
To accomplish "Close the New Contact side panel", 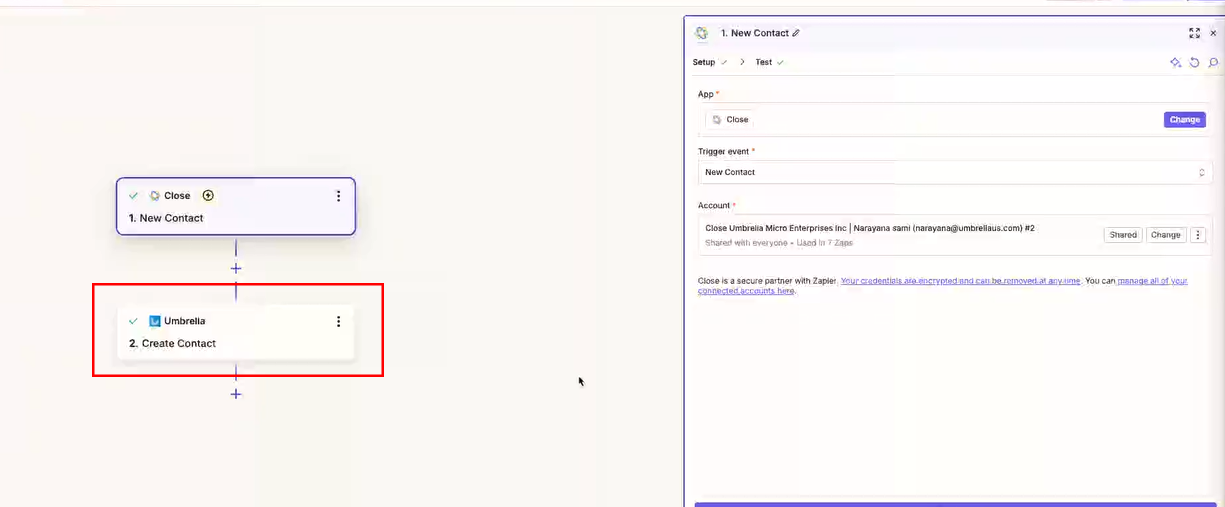I will [1213, 33].
